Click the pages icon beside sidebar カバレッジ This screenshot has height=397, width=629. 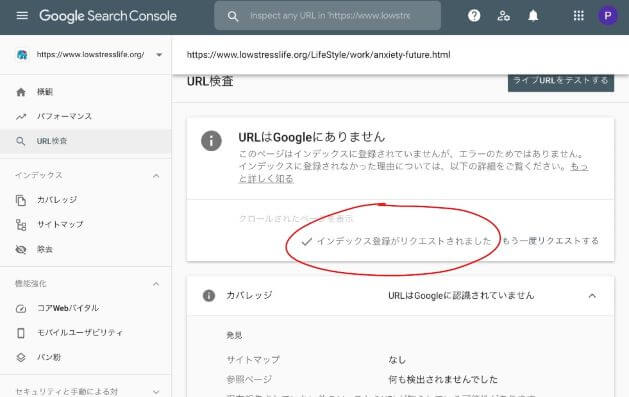point(21,200)
